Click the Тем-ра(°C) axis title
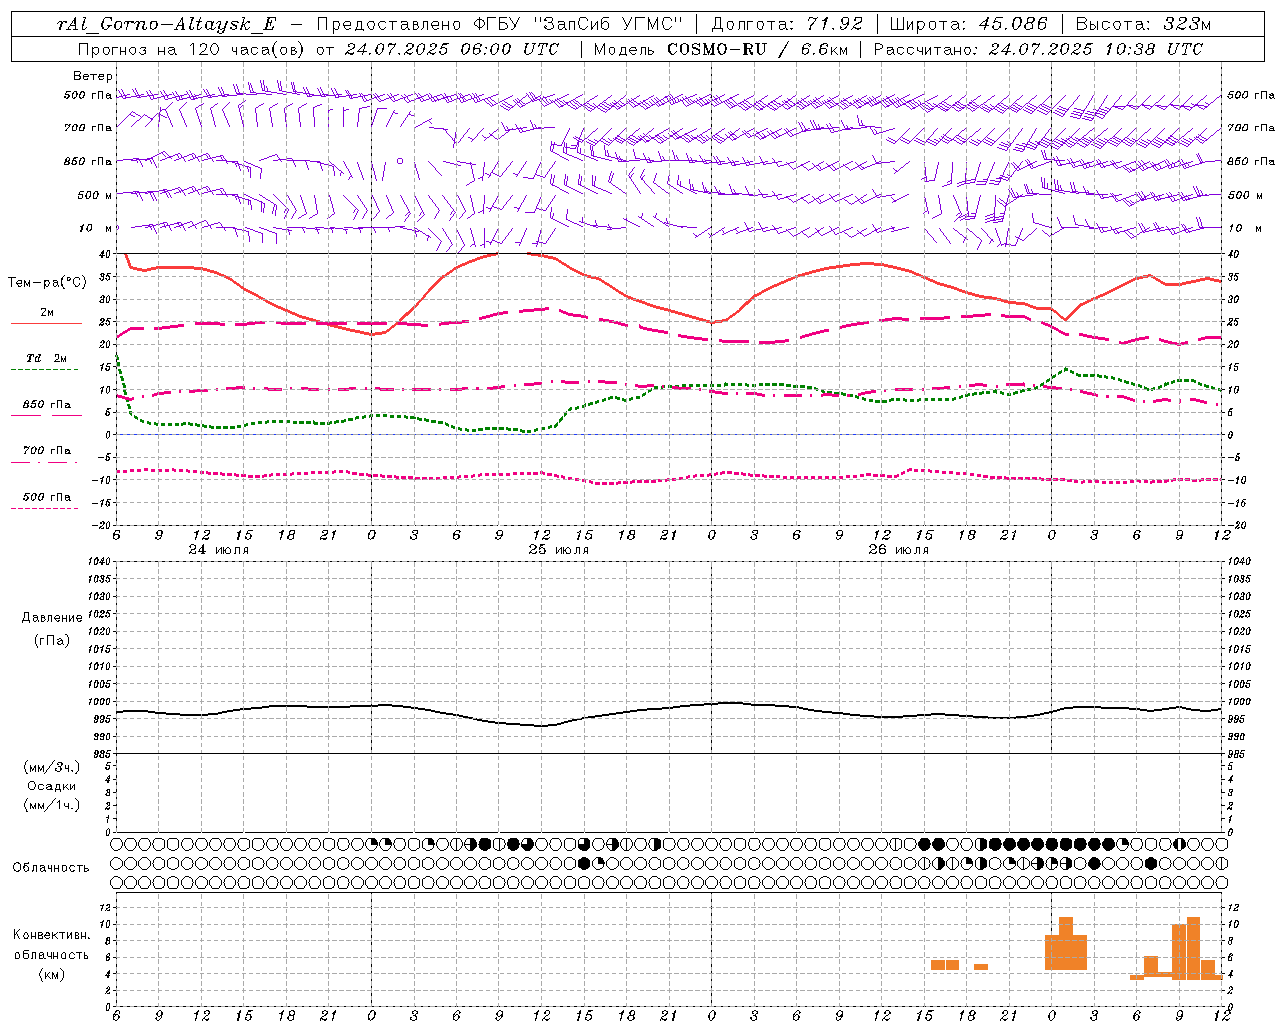1280x1024 pixels. (x=47, y=283)
